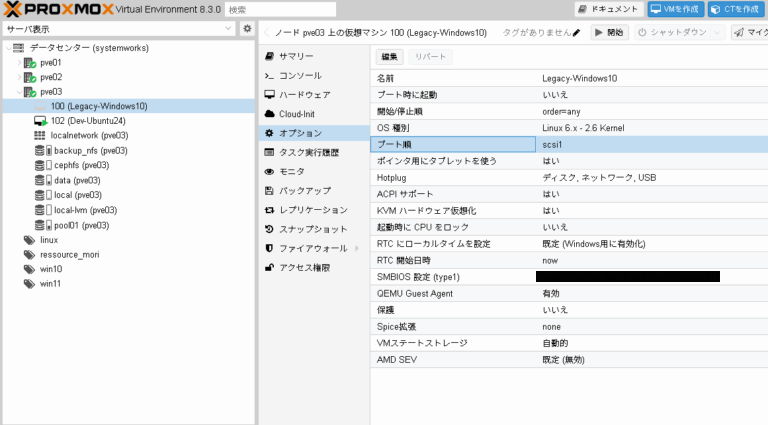768x425 pixels.
Task: Open the シャットダウン dropdown arrow
Action: pyautogui.click(x=718, y=32)
